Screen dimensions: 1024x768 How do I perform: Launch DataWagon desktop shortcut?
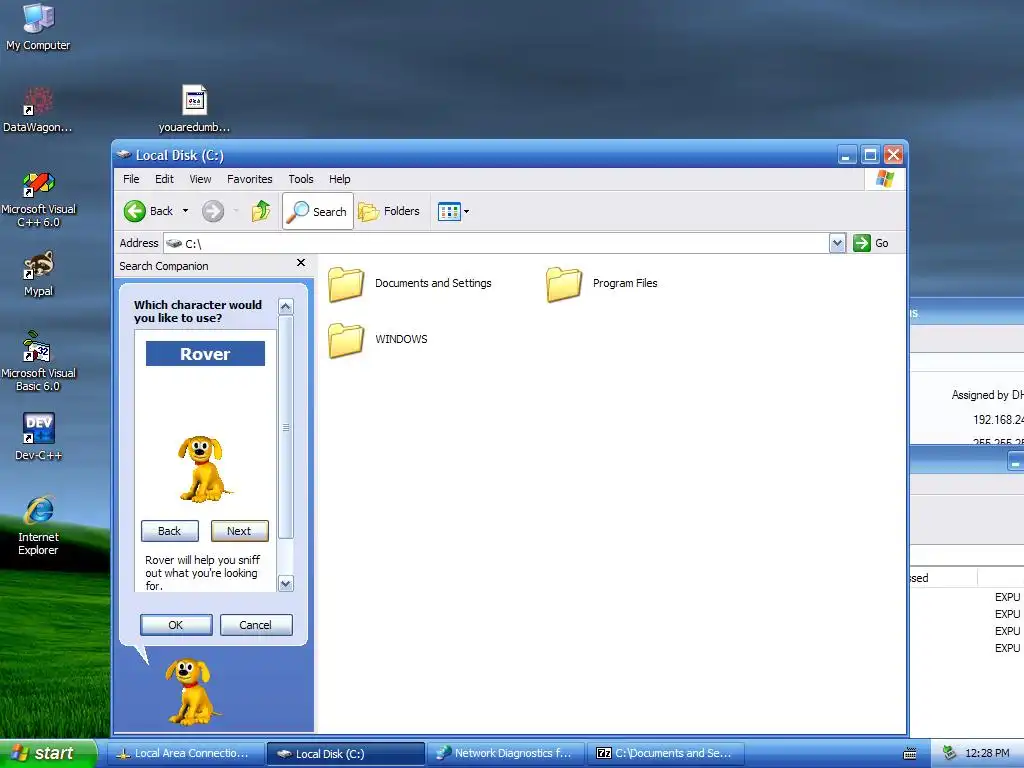38,109
